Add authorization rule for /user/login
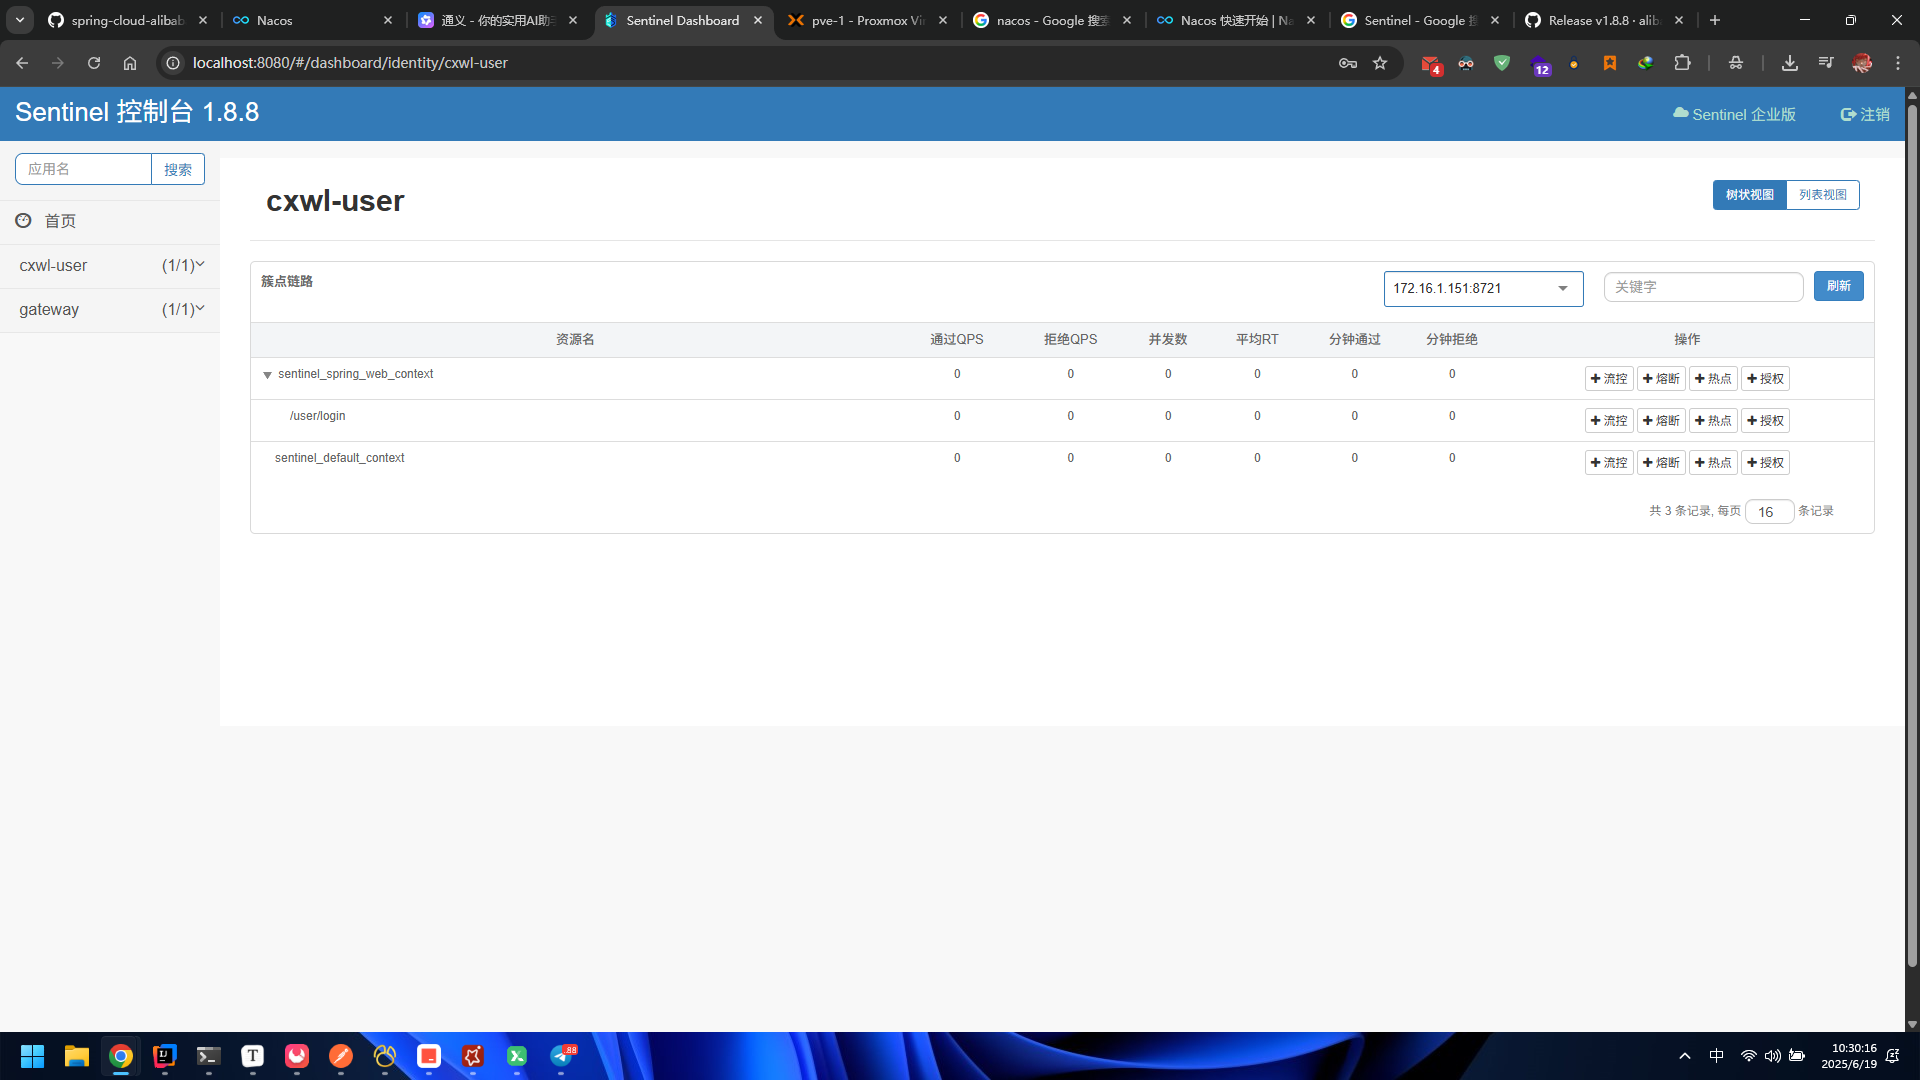This screenshot has height=1080, width=1920. (x=1764, y=421)
